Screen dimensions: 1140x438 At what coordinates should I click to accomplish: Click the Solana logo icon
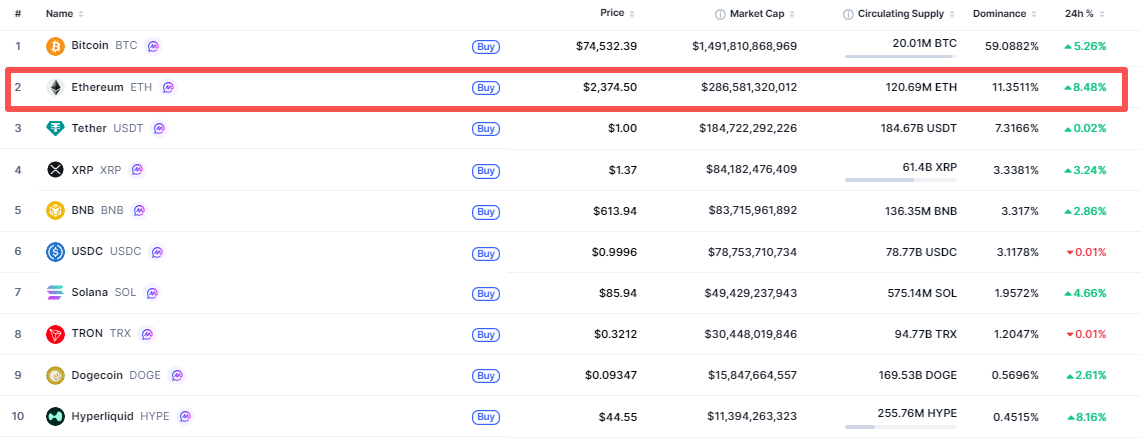click(x=56, y=293)
